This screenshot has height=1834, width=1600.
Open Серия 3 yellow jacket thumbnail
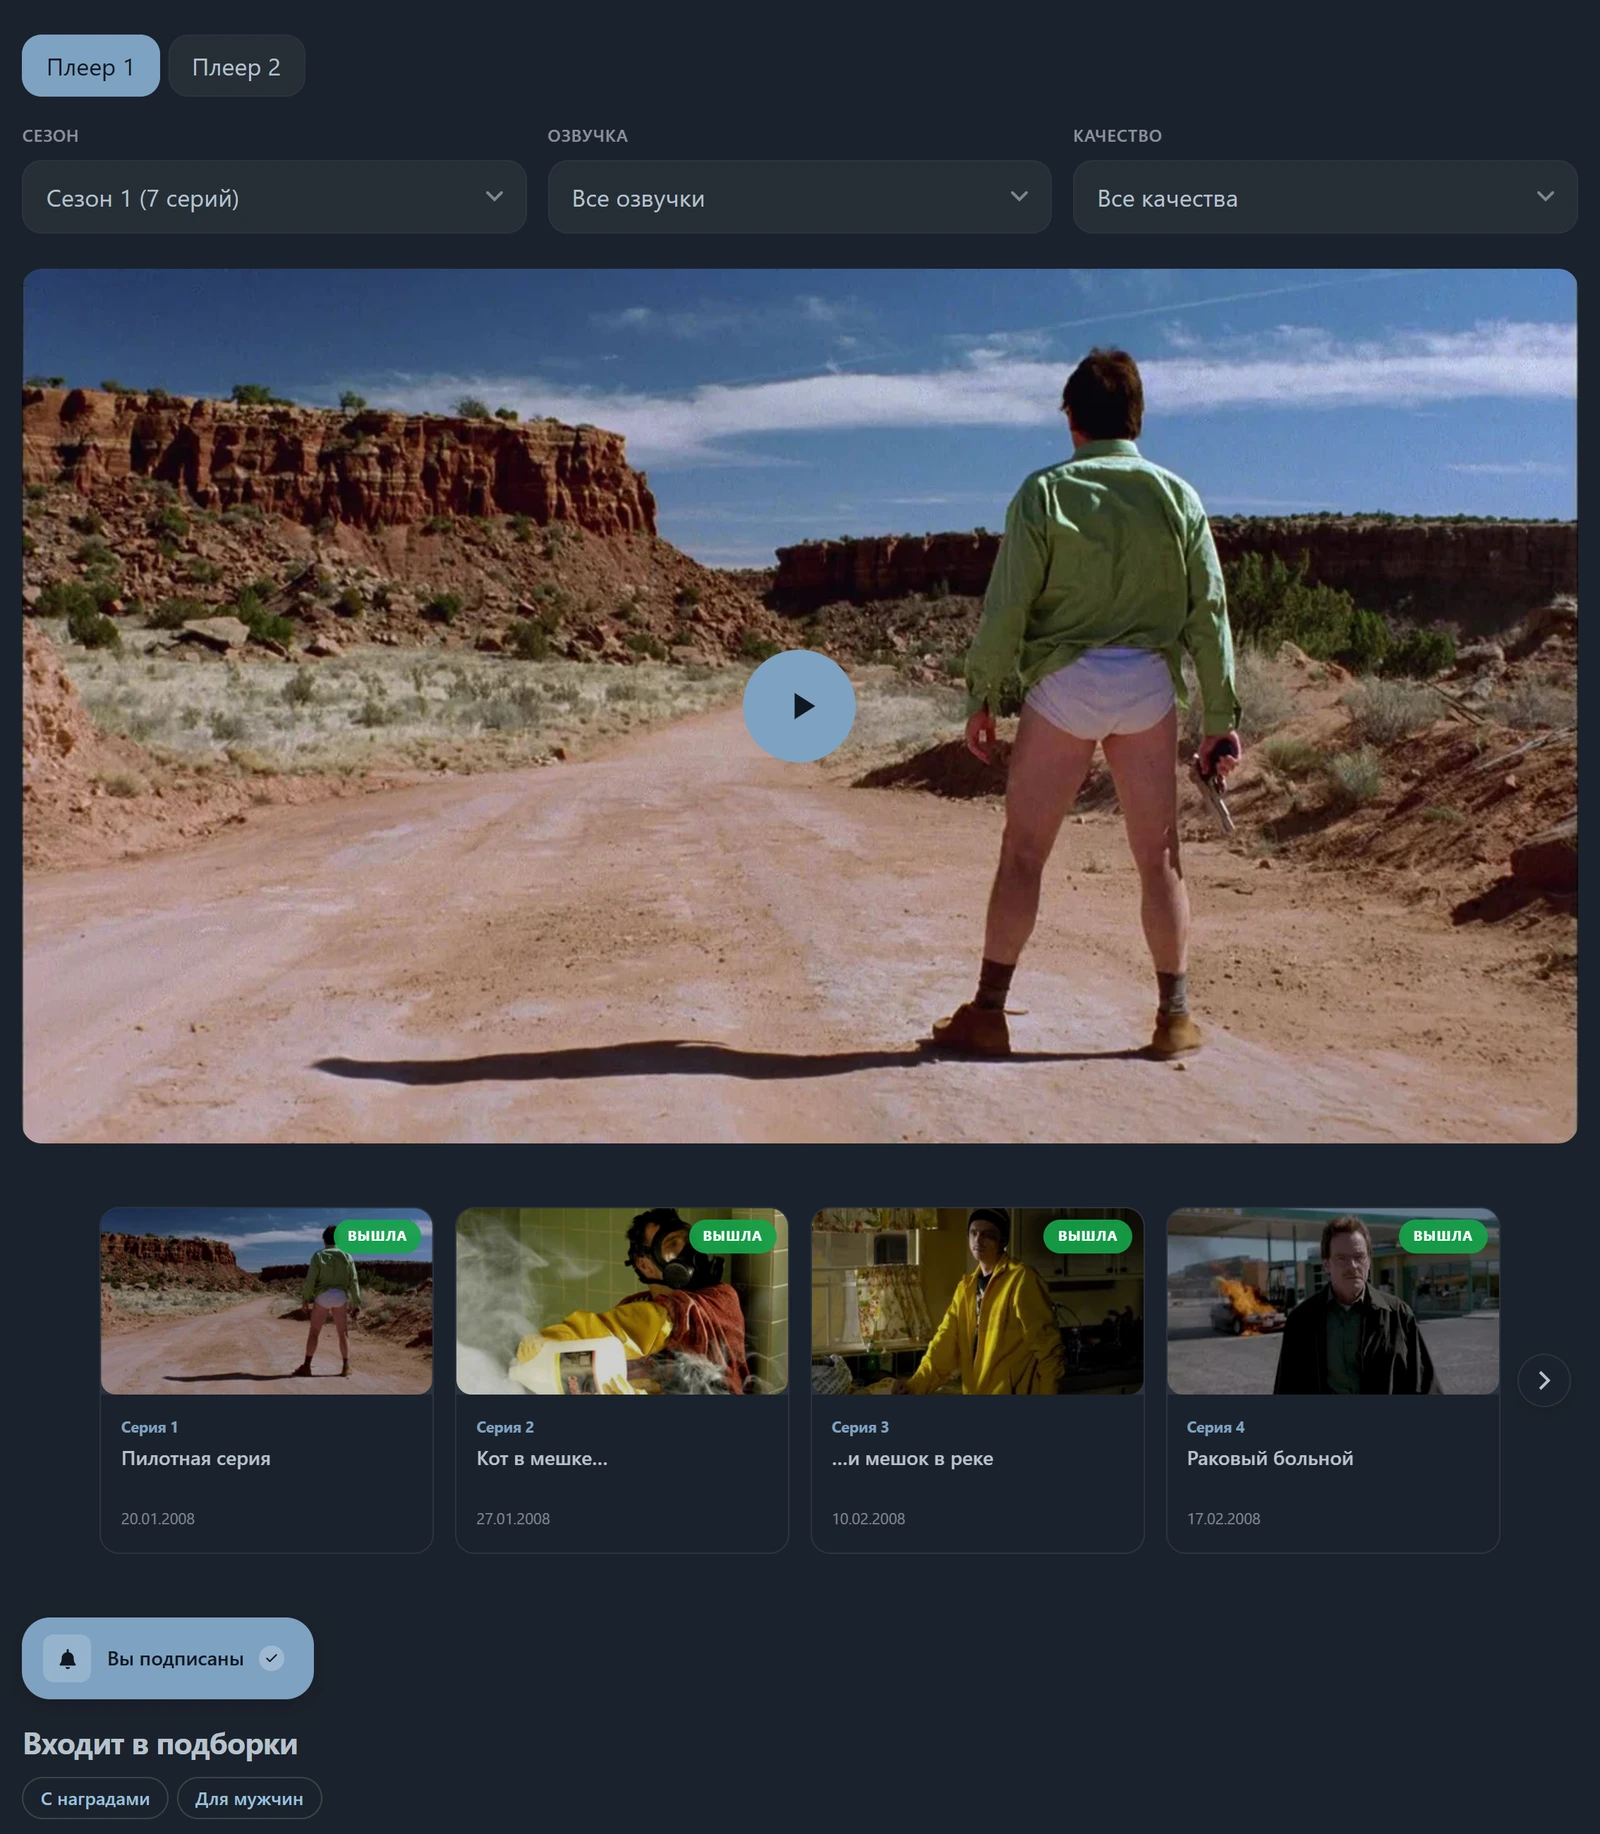pos(977,1301)
